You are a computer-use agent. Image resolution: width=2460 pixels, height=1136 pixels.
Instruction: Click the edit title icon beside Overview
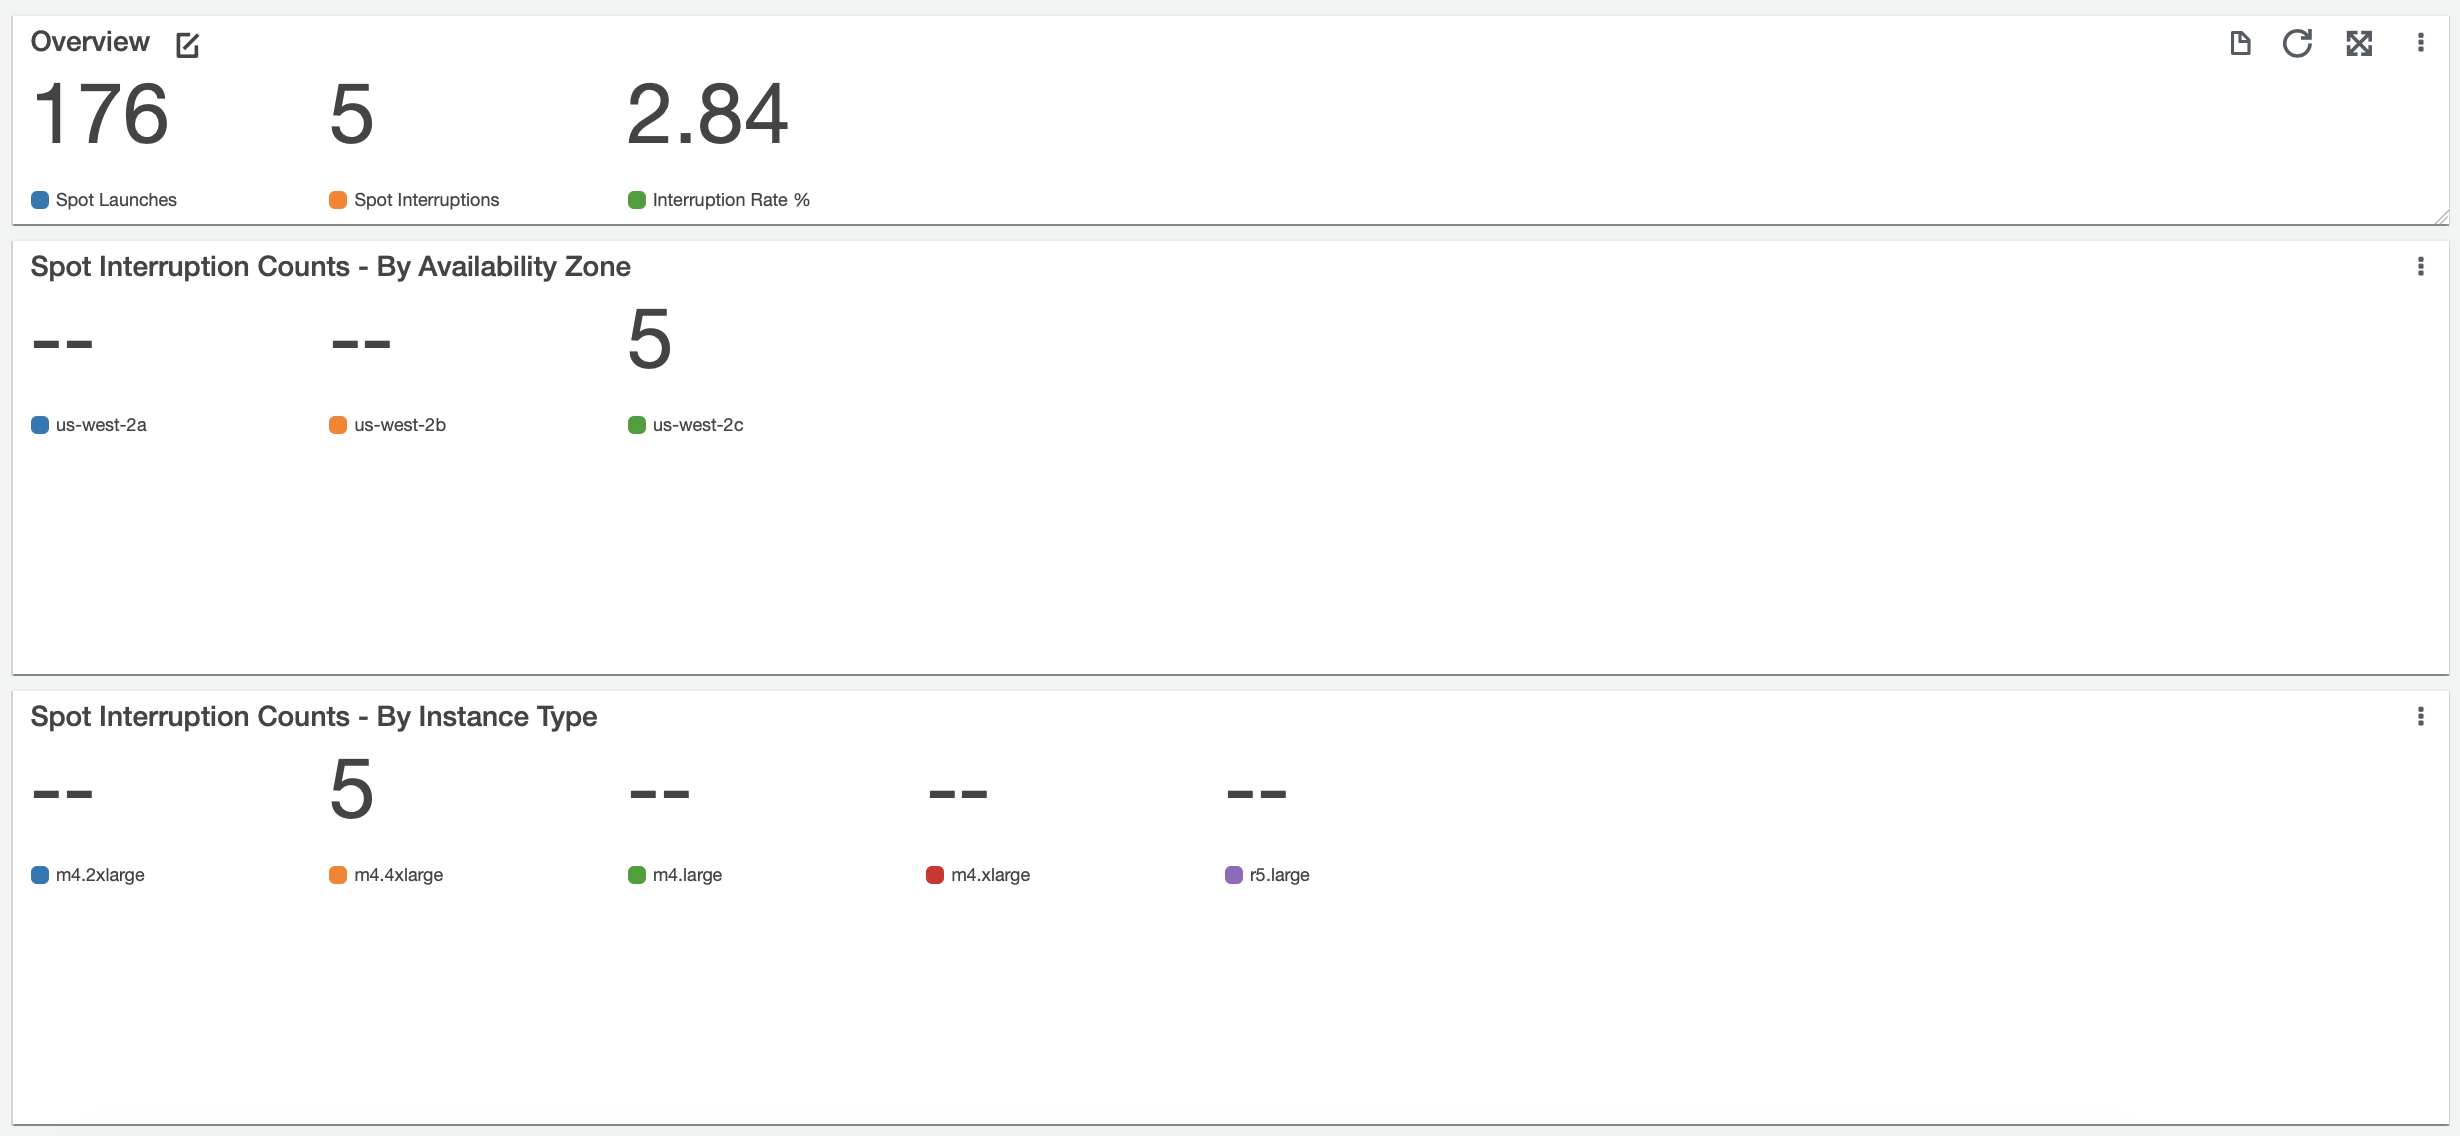coord(187,45)
